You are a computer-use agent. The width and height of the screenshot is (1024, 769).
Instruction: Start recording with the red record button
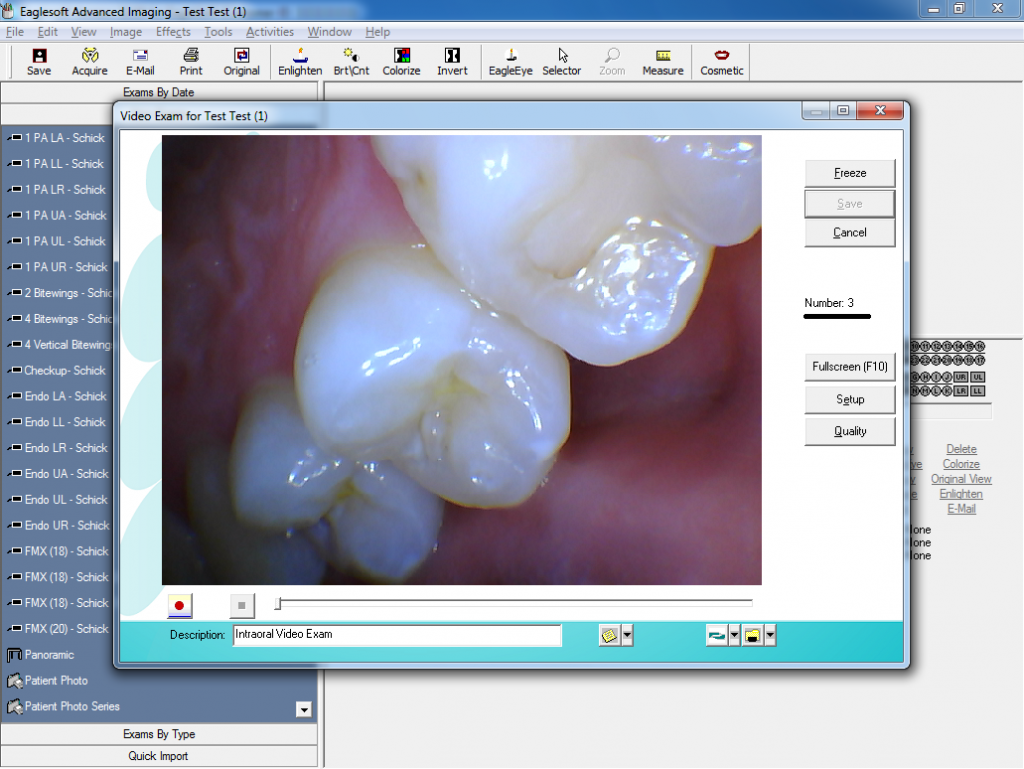[x=180, y=605]
